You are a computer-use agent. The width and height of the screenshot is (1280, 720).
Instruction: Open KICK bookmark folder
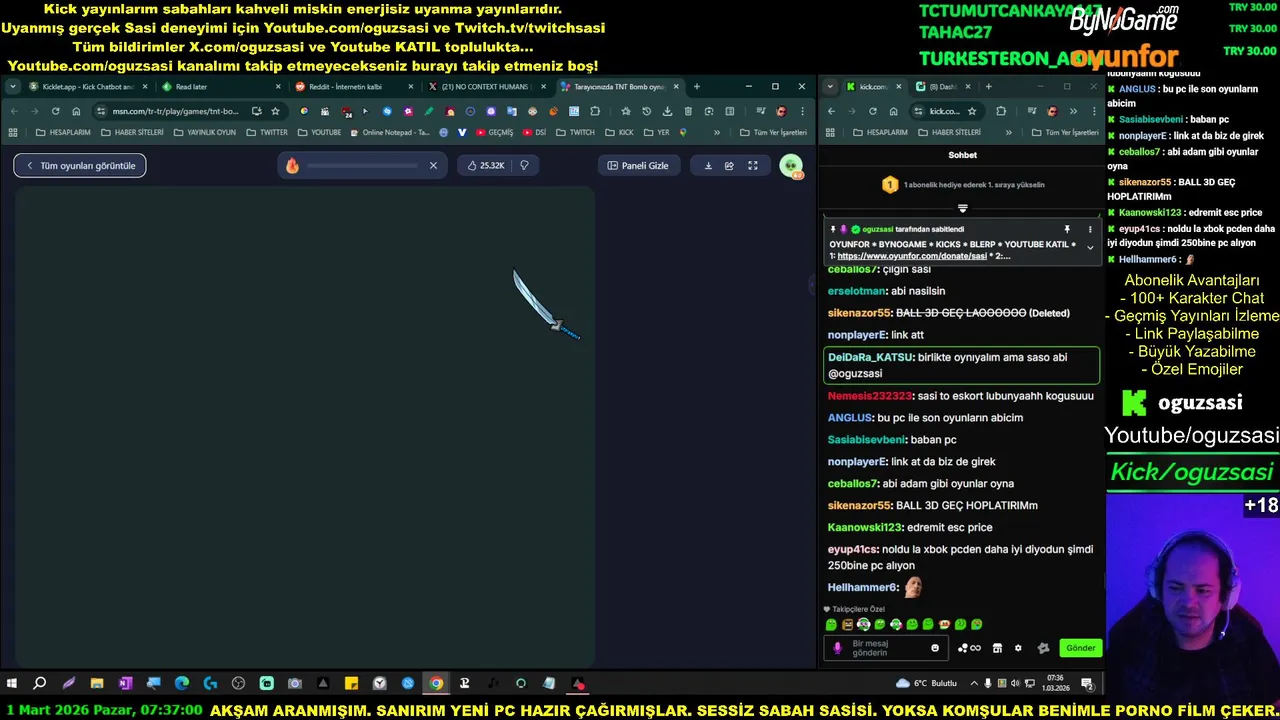(620, 132)
